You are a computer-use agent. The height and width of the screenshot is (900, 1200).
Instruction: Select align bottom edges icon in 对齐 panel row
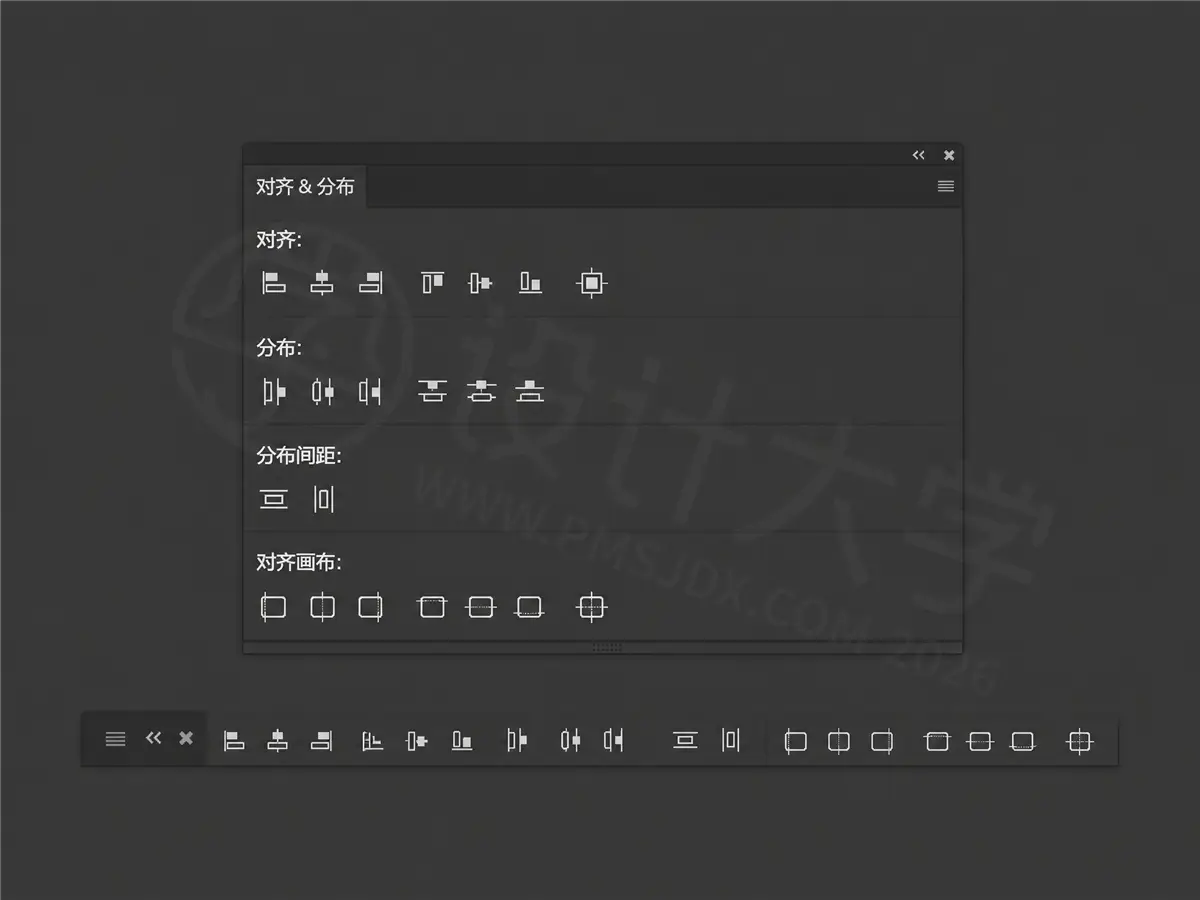pyautogui.click(x=530, y=283)
